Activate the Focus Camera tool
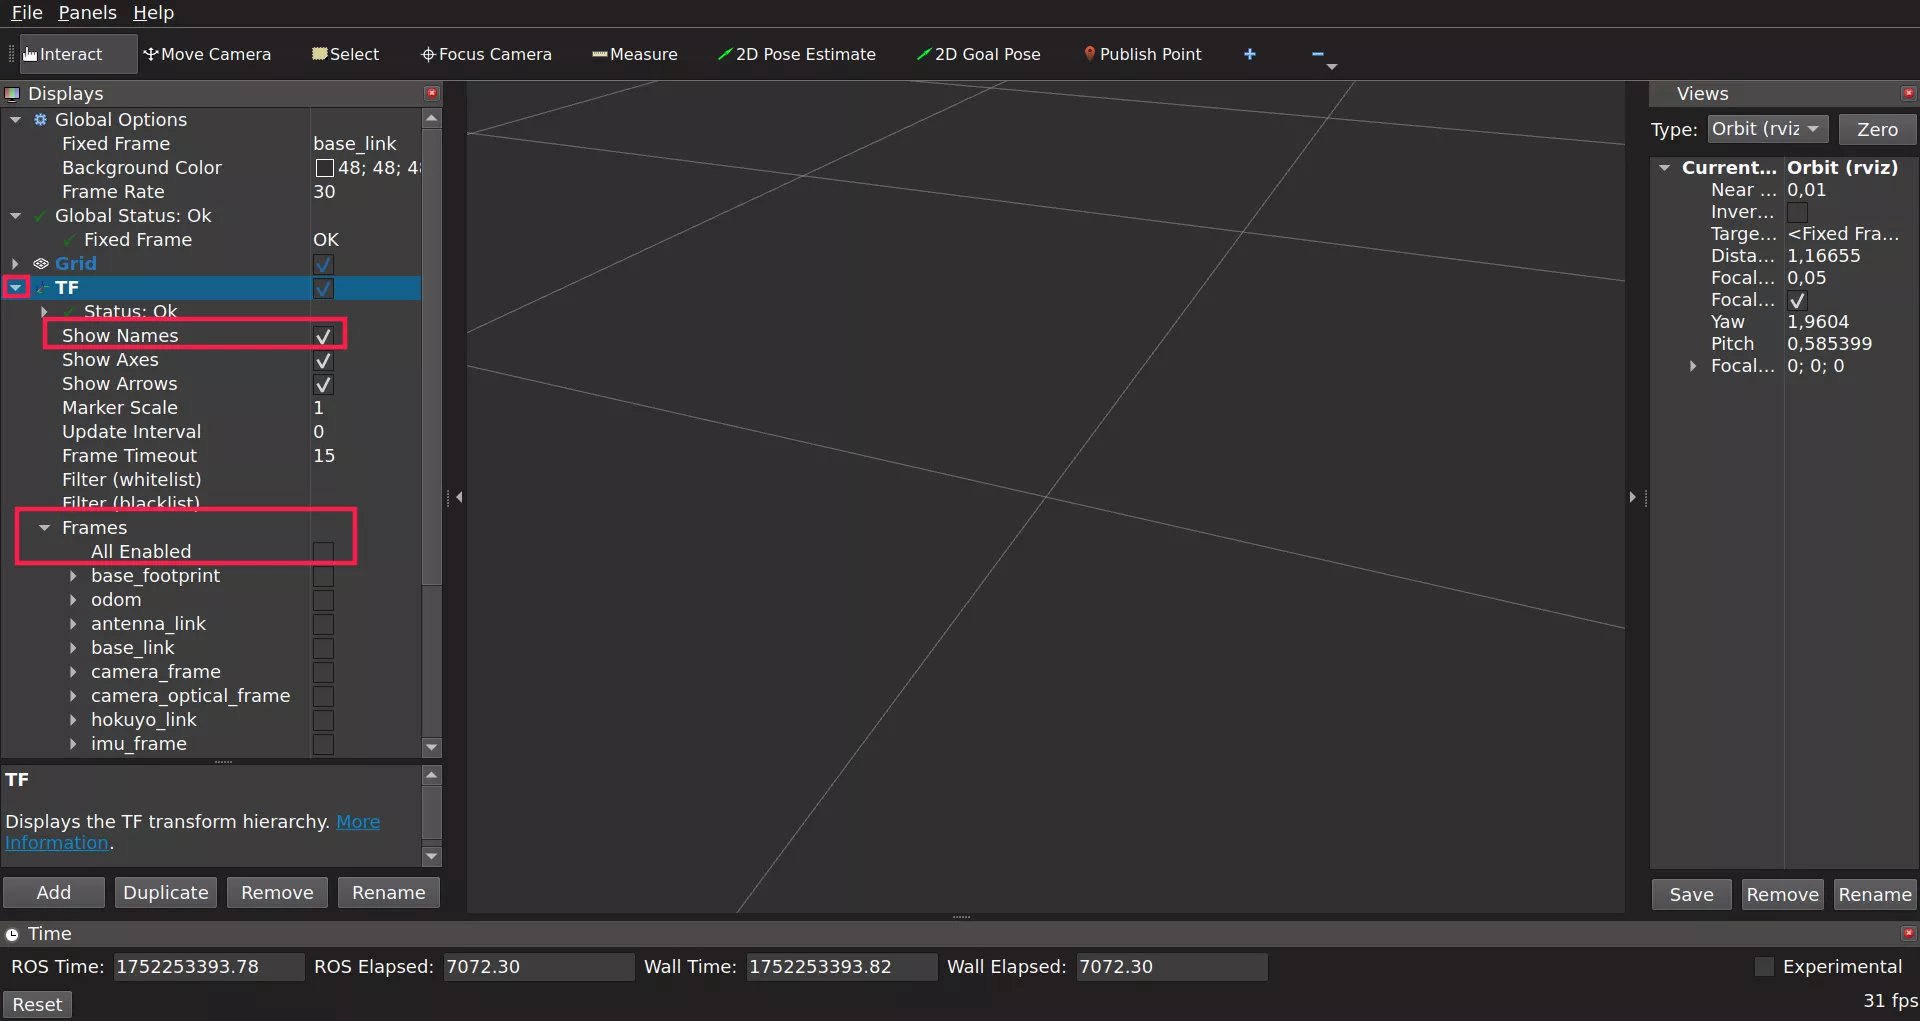 pyautogui.click(x=486, y=54)
